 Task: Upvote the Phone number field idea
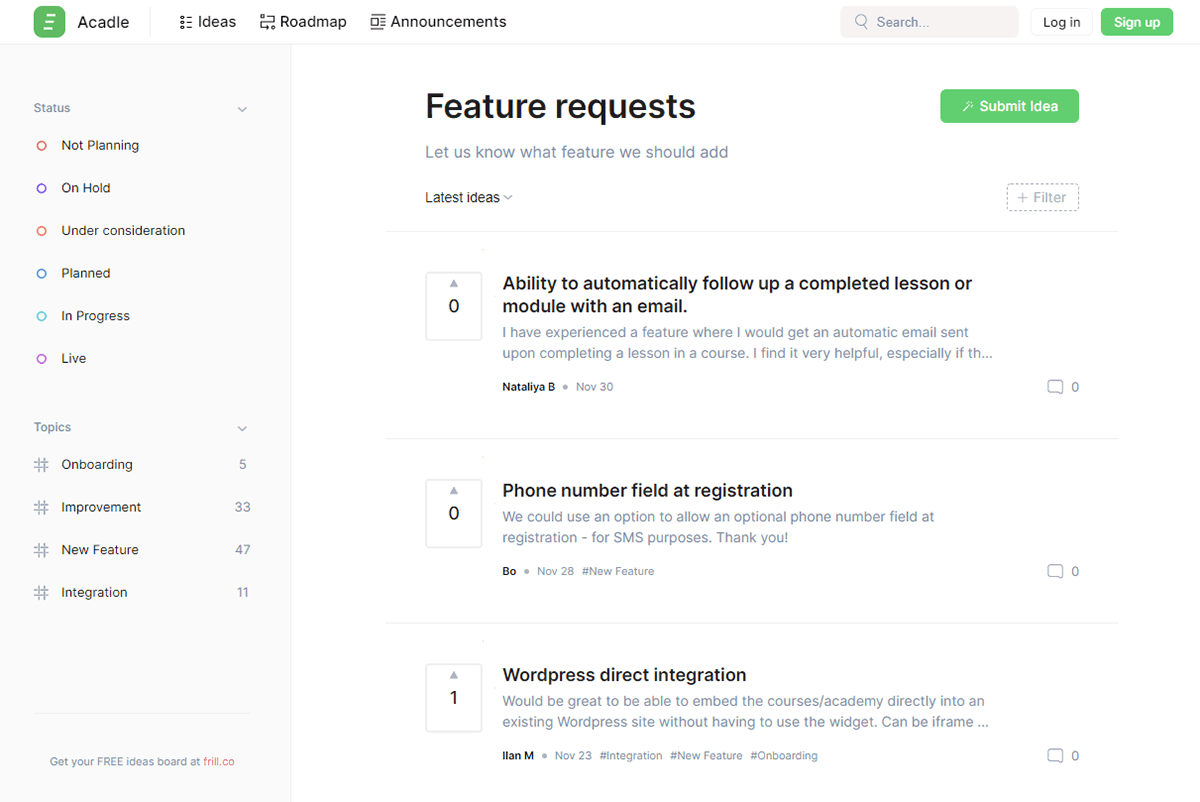pyautogui.click(x=454, y=513)
